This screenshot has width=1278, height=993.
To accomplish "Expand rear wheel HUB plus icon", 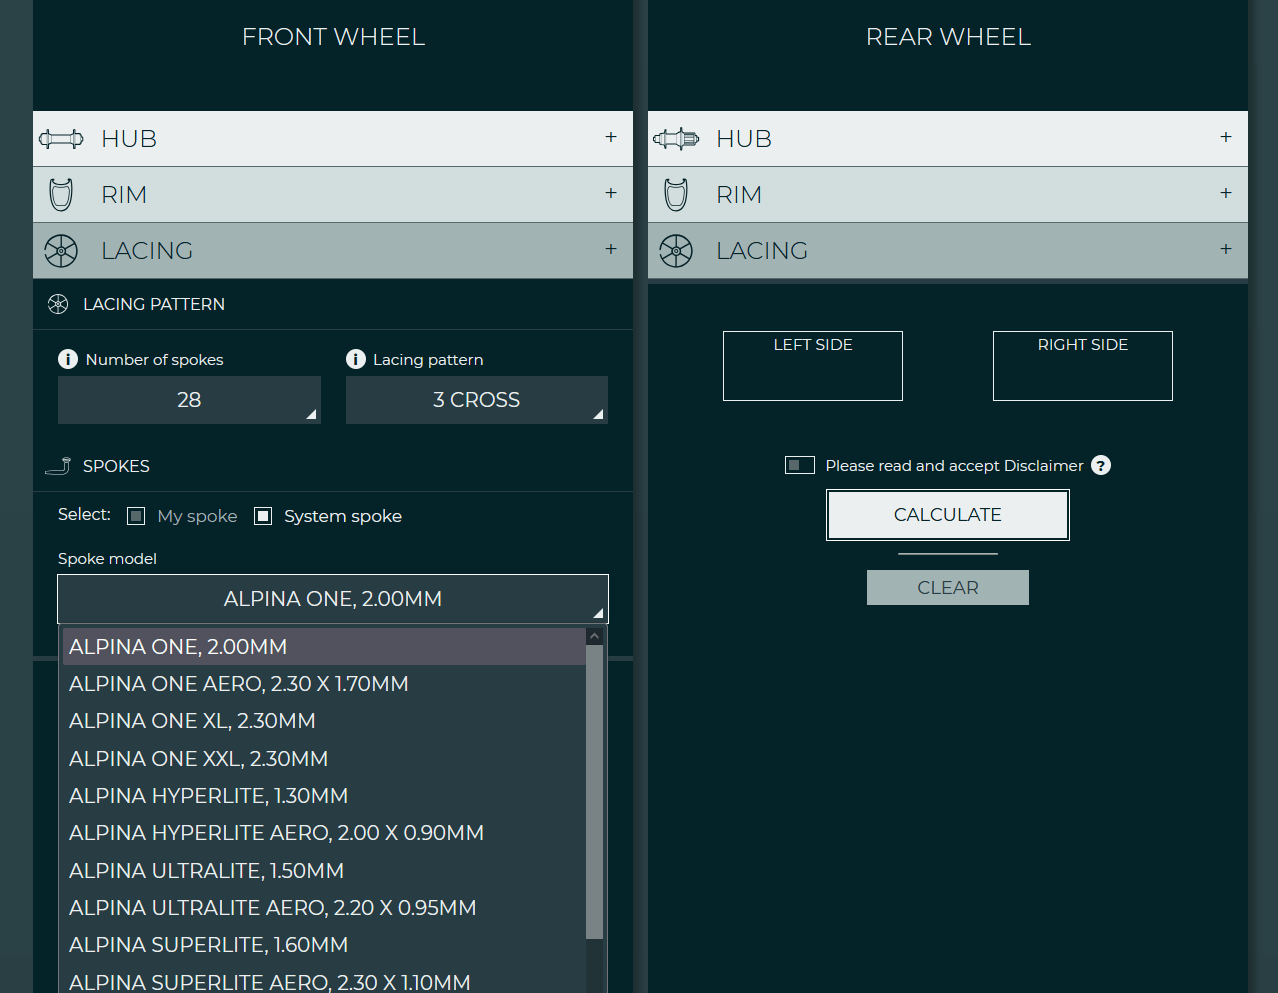I will pyautogui.click(x=1226, y=137).
